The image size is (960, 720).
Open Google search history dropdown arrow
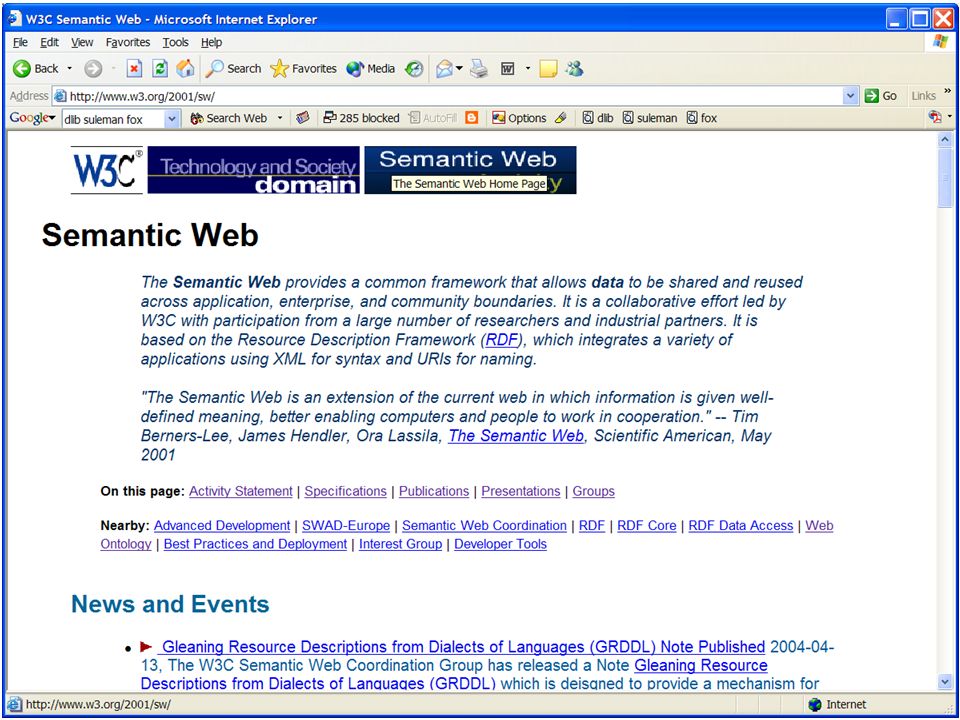[173, 119]
